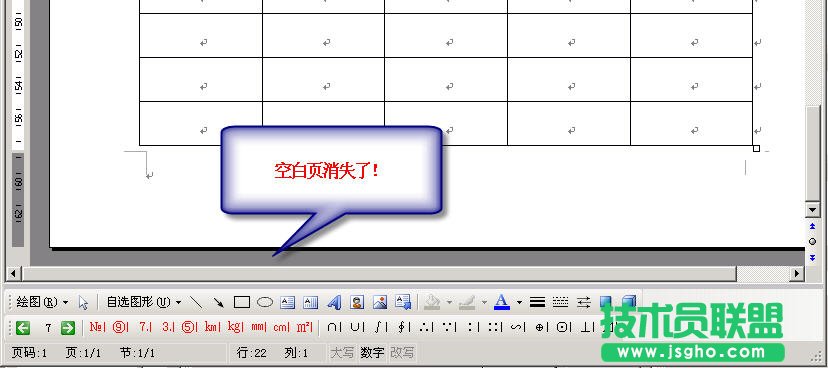Insert the mm unit symbol
This screenshot has height=368, width=828.
click(259, 327)
